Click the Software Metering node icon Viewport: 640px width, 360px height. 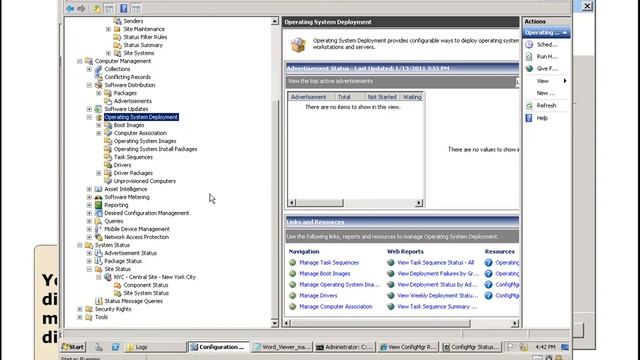tap(98, 197)
